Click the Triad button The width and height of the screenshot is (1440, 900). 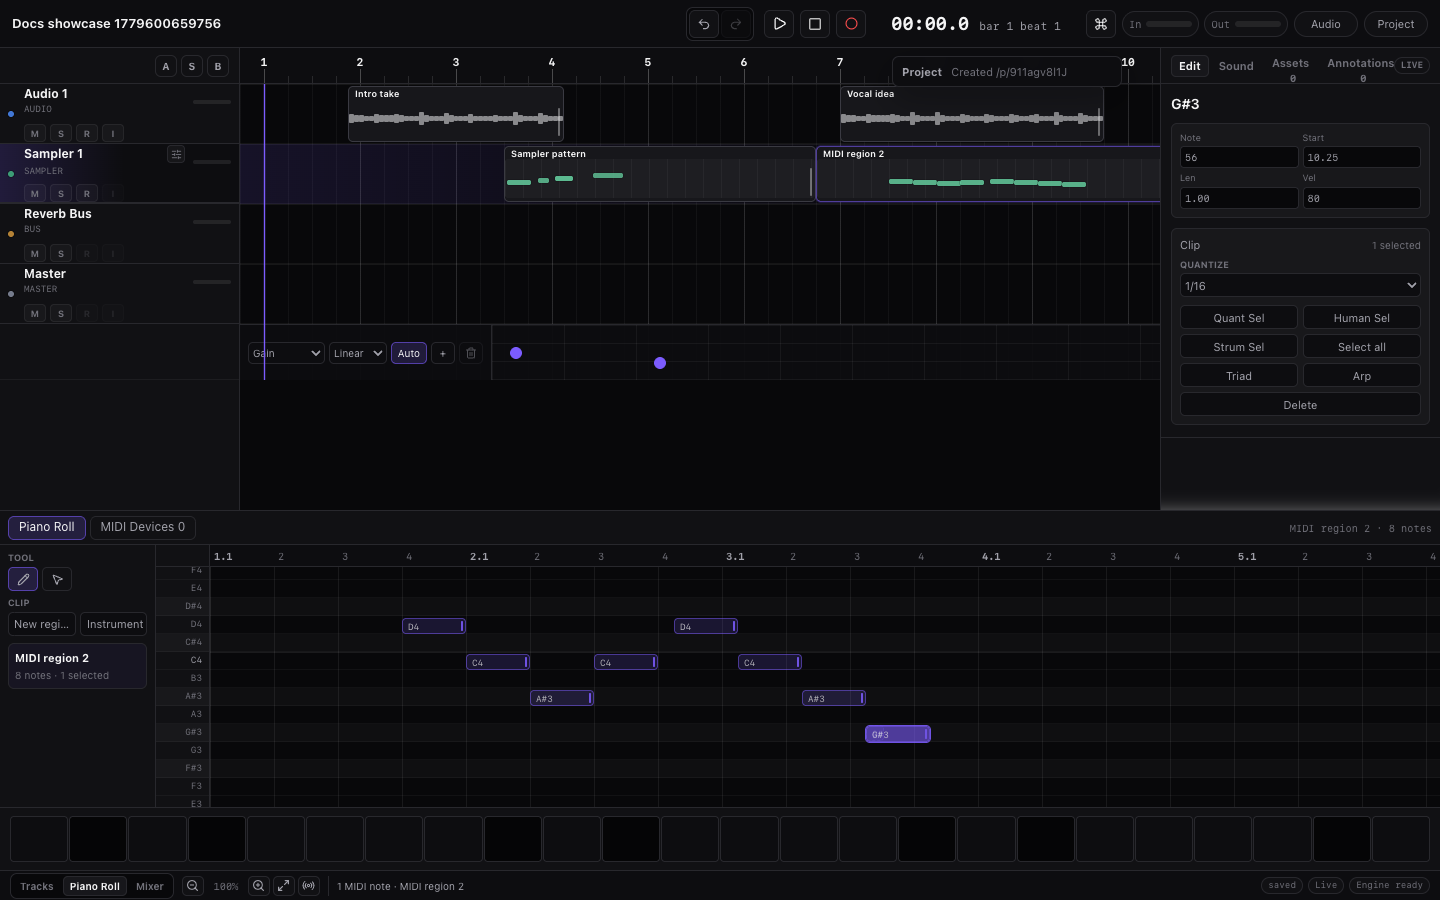1239,376
